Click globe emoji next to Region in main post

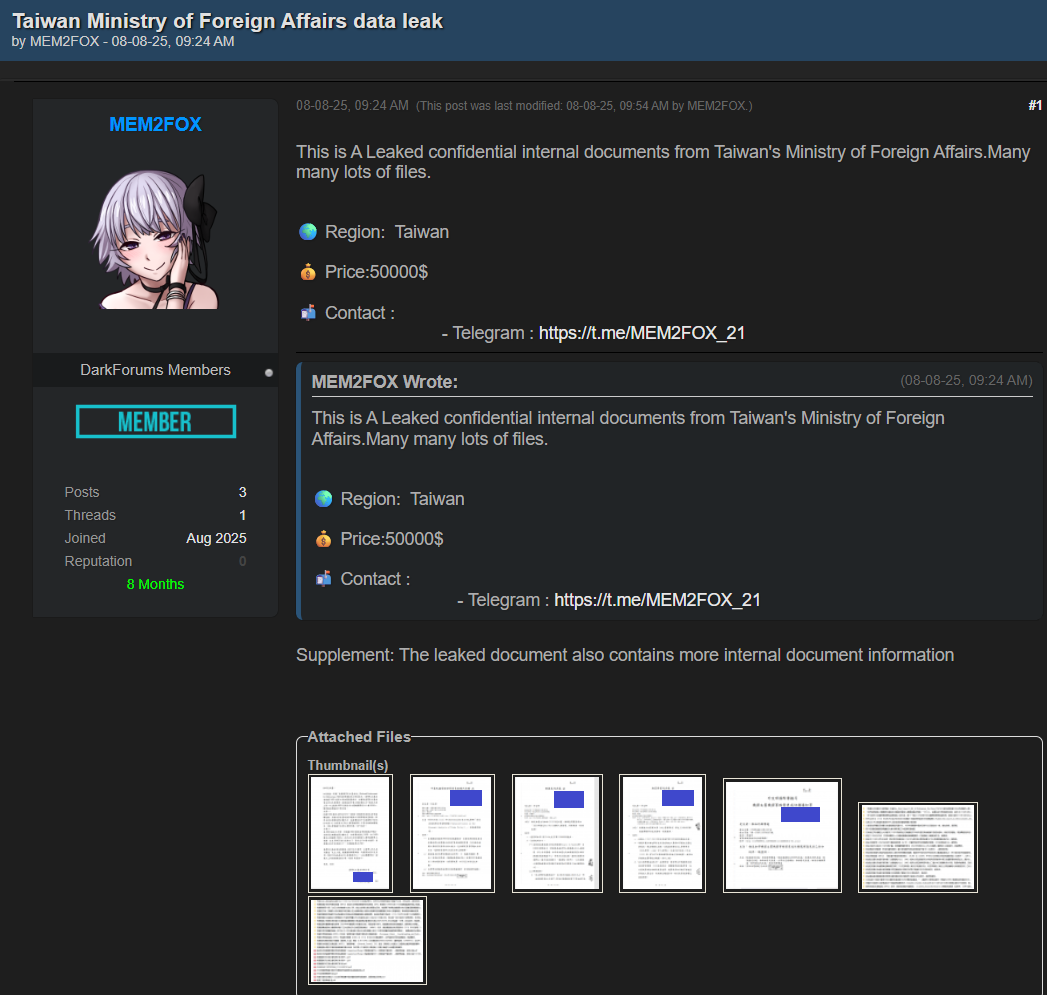308,232
